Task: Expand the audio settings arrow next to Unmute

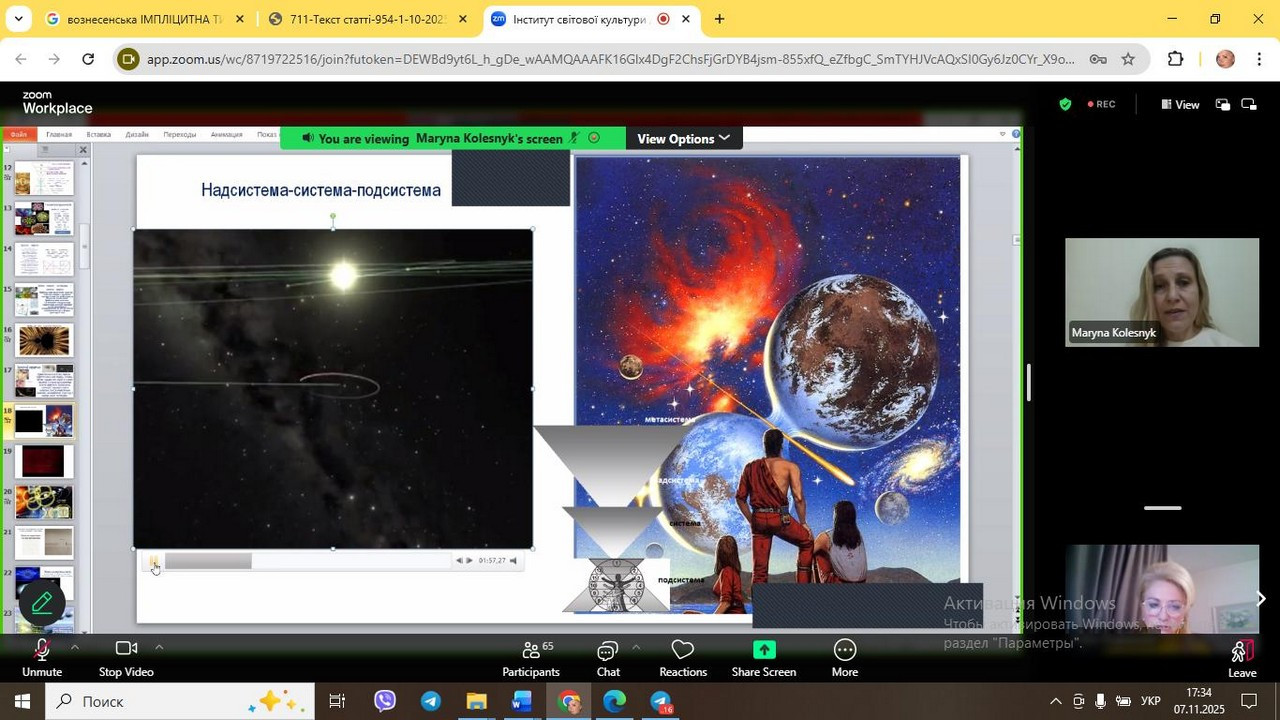Action: click(x=74, y=648)
